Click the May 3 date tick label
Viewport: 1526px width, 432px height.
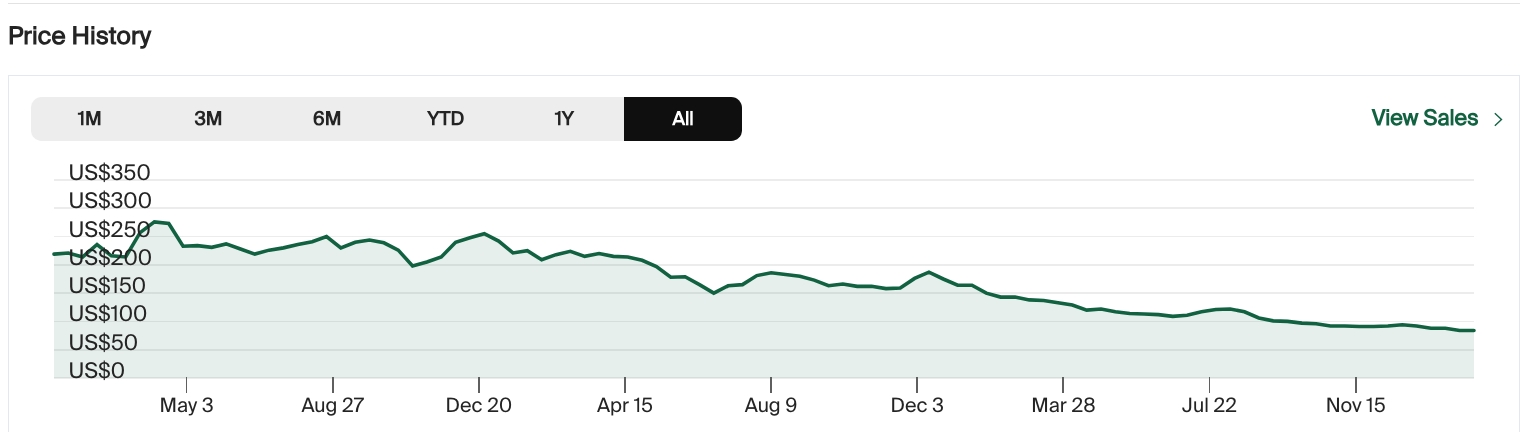coord(187,406)
